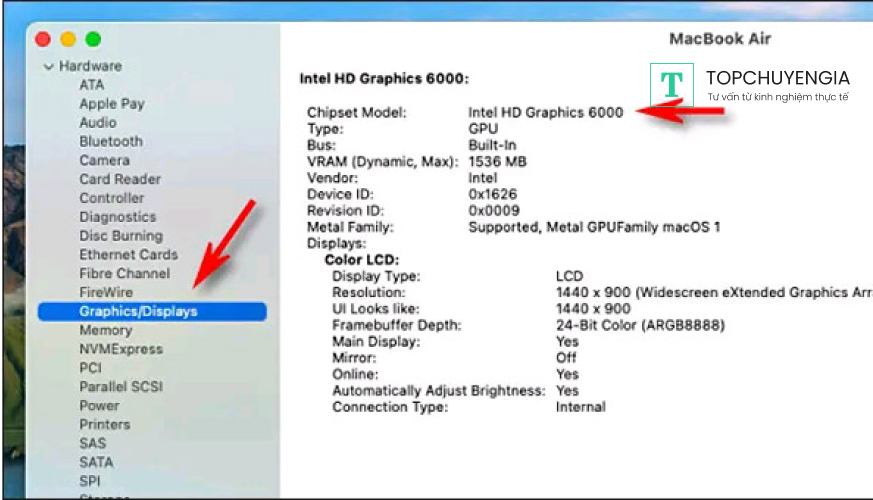The height and width of the screenshot is (500, 873).
Task: Select ATA in the sidebar
Action: (x=91, y=85)
